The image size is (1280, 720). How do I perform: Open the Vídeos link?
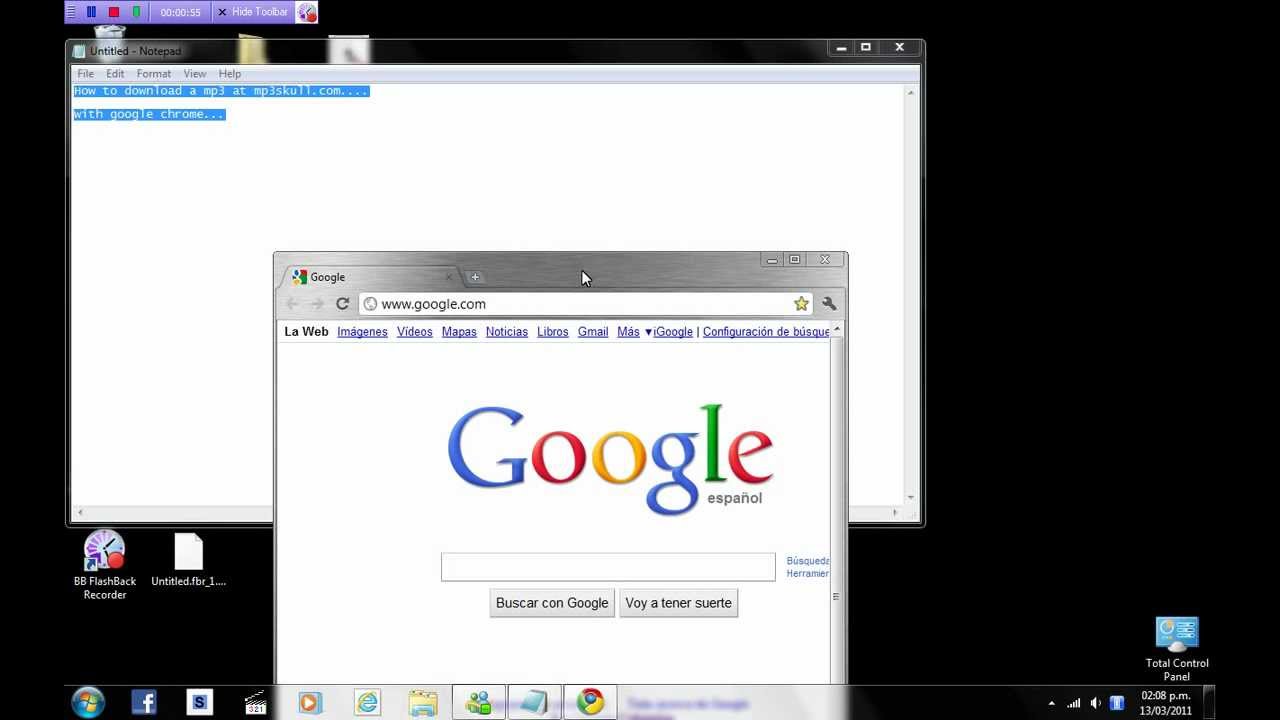click(x=414, y=332)
